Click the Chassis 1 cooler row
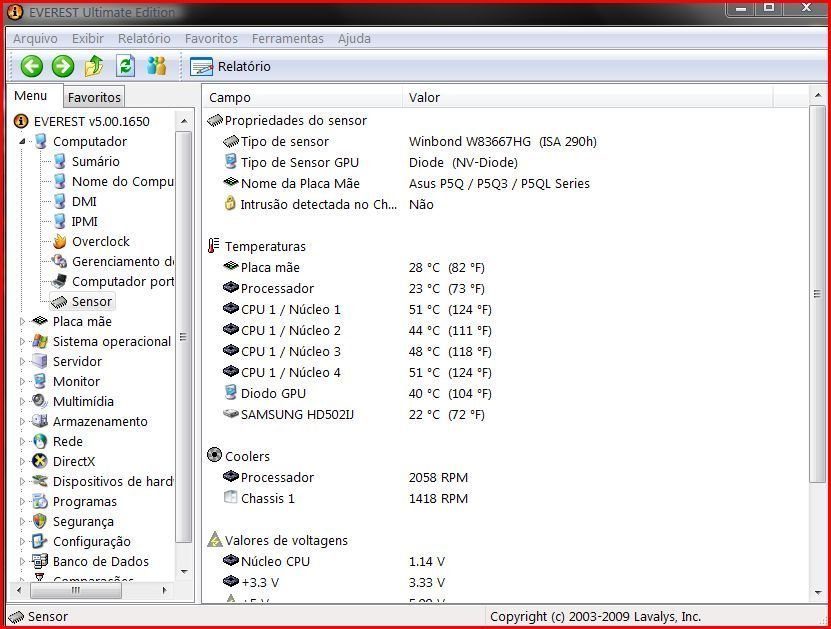The image size is (831, 629). coord(346,499)
